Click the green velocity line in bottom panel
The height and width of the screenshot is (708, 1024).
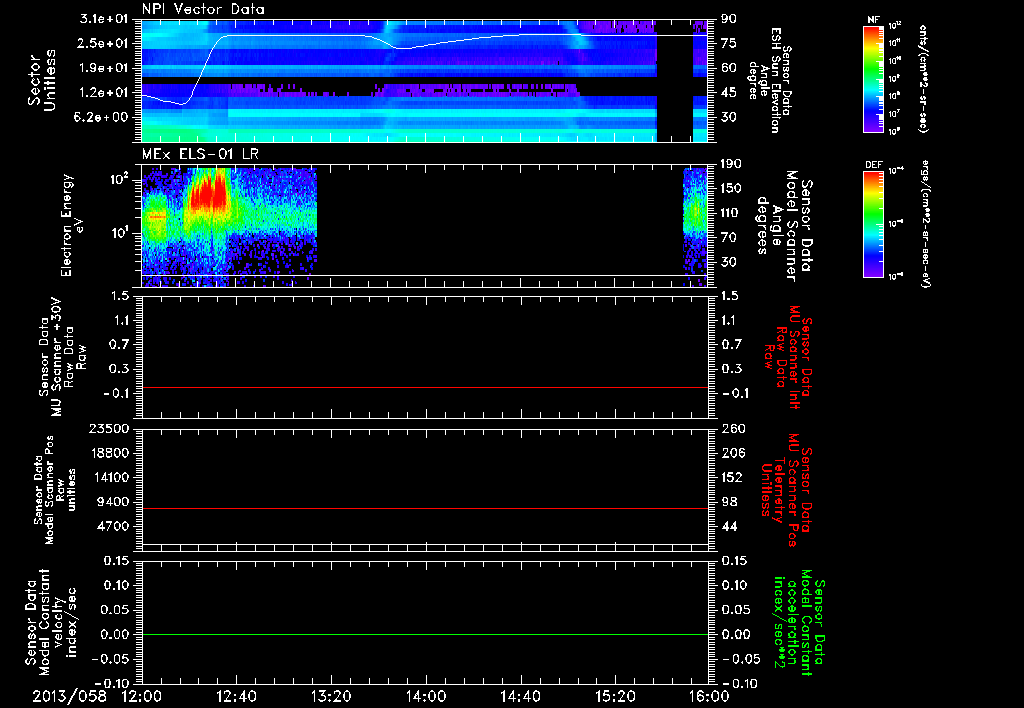pos(424,634)
